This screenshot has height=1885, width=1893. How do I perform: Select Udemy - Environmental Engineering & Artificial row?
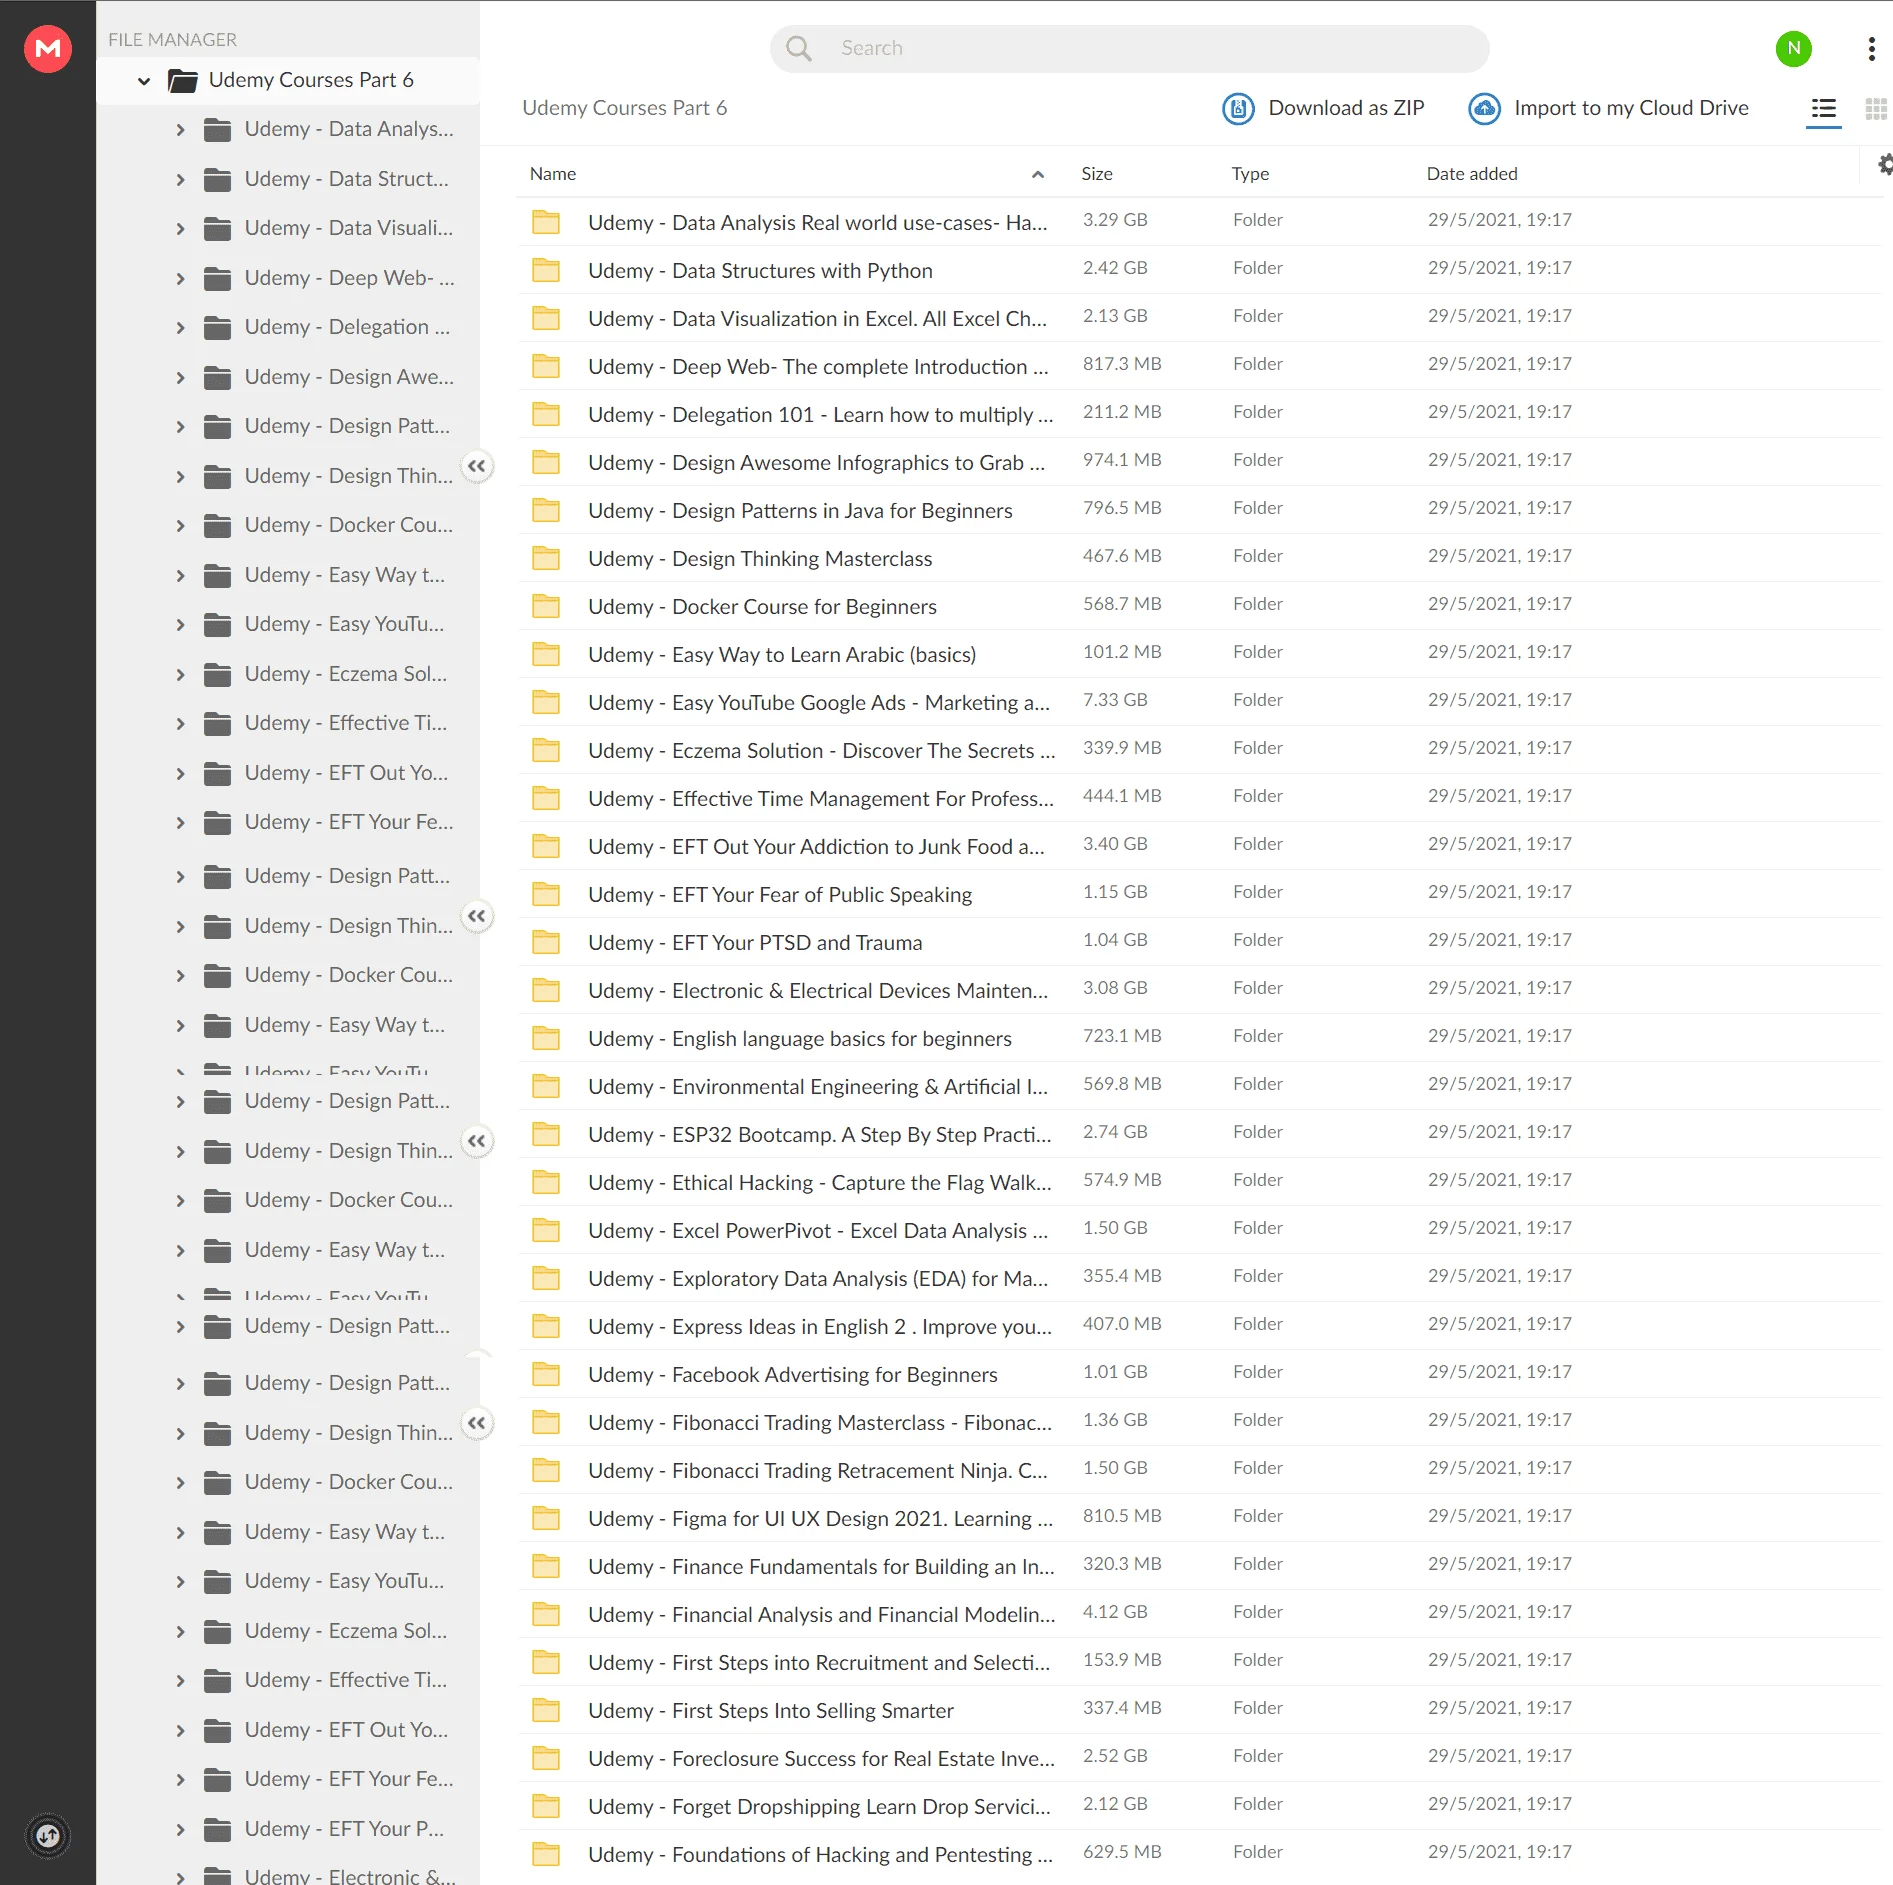click(x=1198, y=1086)
